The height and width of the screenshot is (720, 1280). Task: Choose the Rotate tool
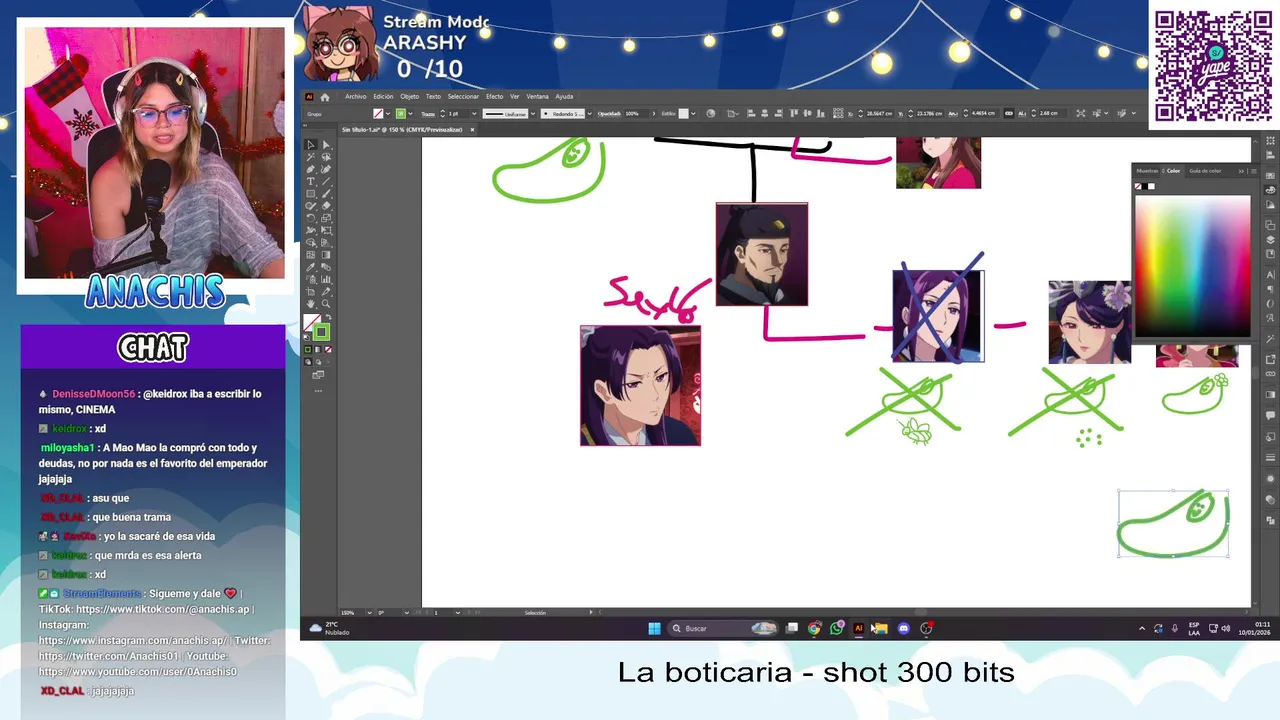tap(311, 220)
